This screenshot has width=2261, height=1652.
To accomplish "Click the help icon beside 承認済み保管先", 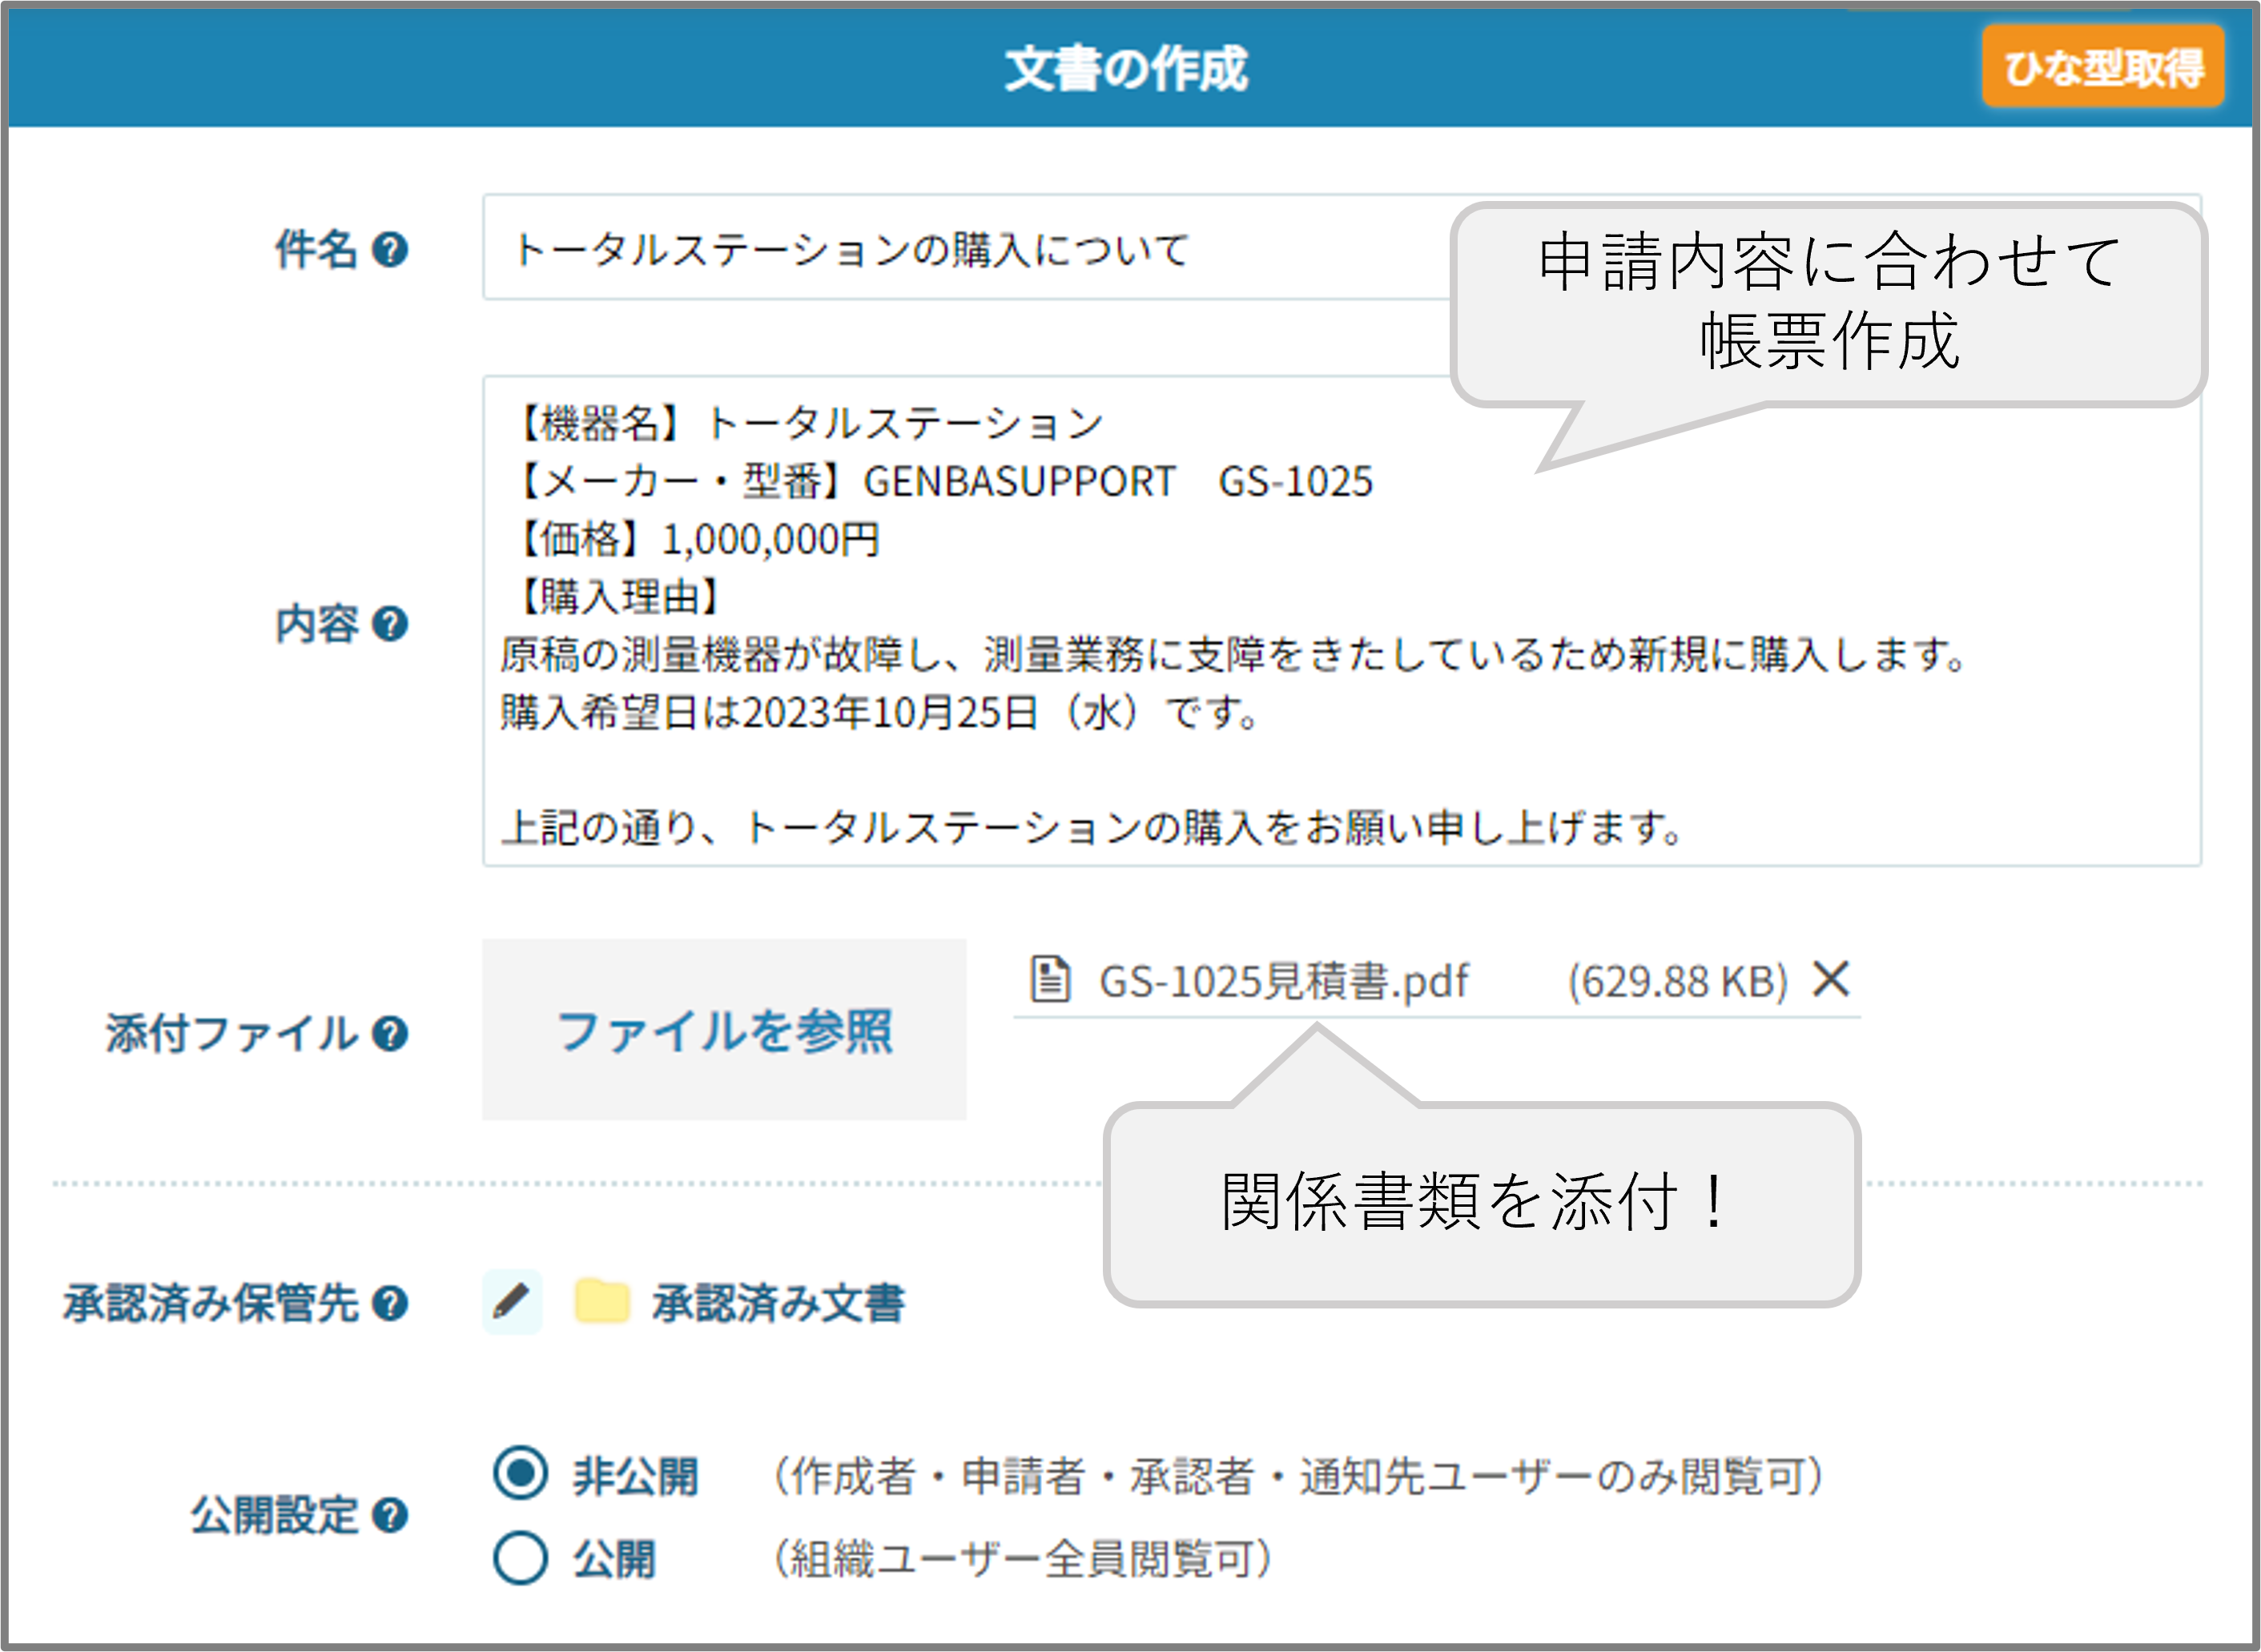I will pyautogui.click(x=389, y=1304).
